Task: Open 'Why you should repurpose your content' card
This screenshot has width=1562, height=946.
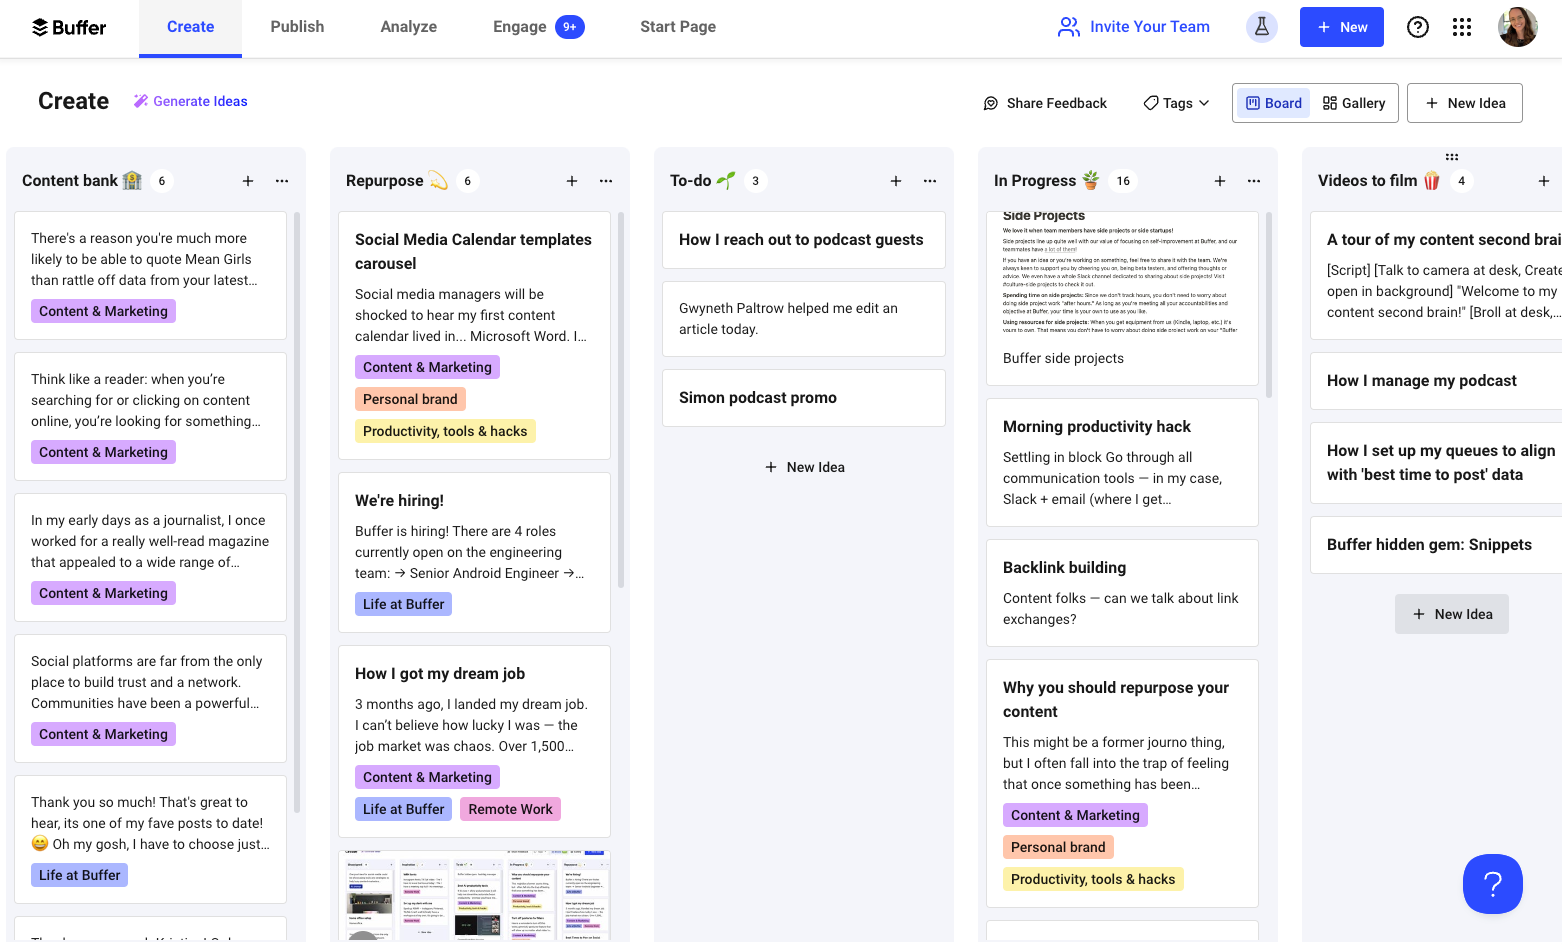Action: [x=1122, y=783]
